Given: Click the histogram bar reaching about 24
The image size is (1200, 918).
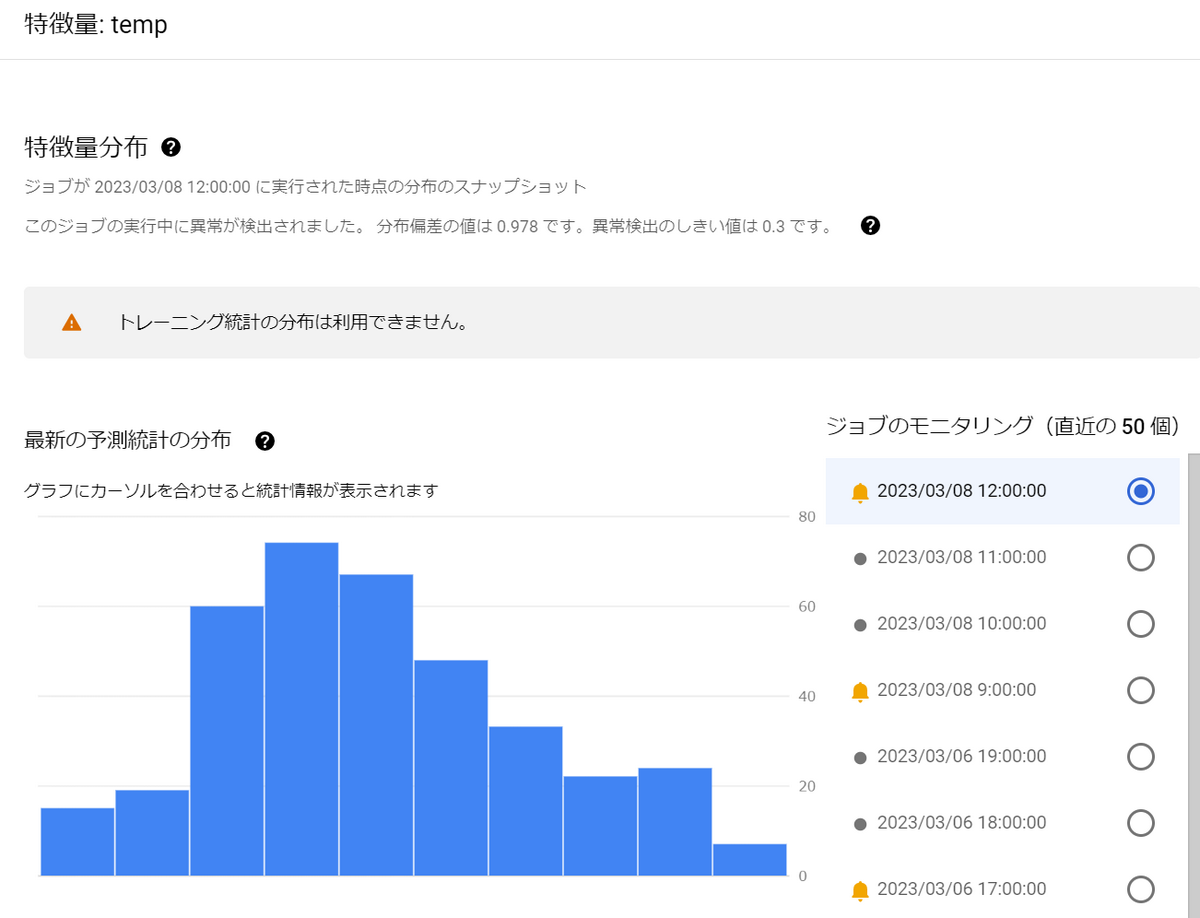Looking at the screenshot, I should 675,822.
